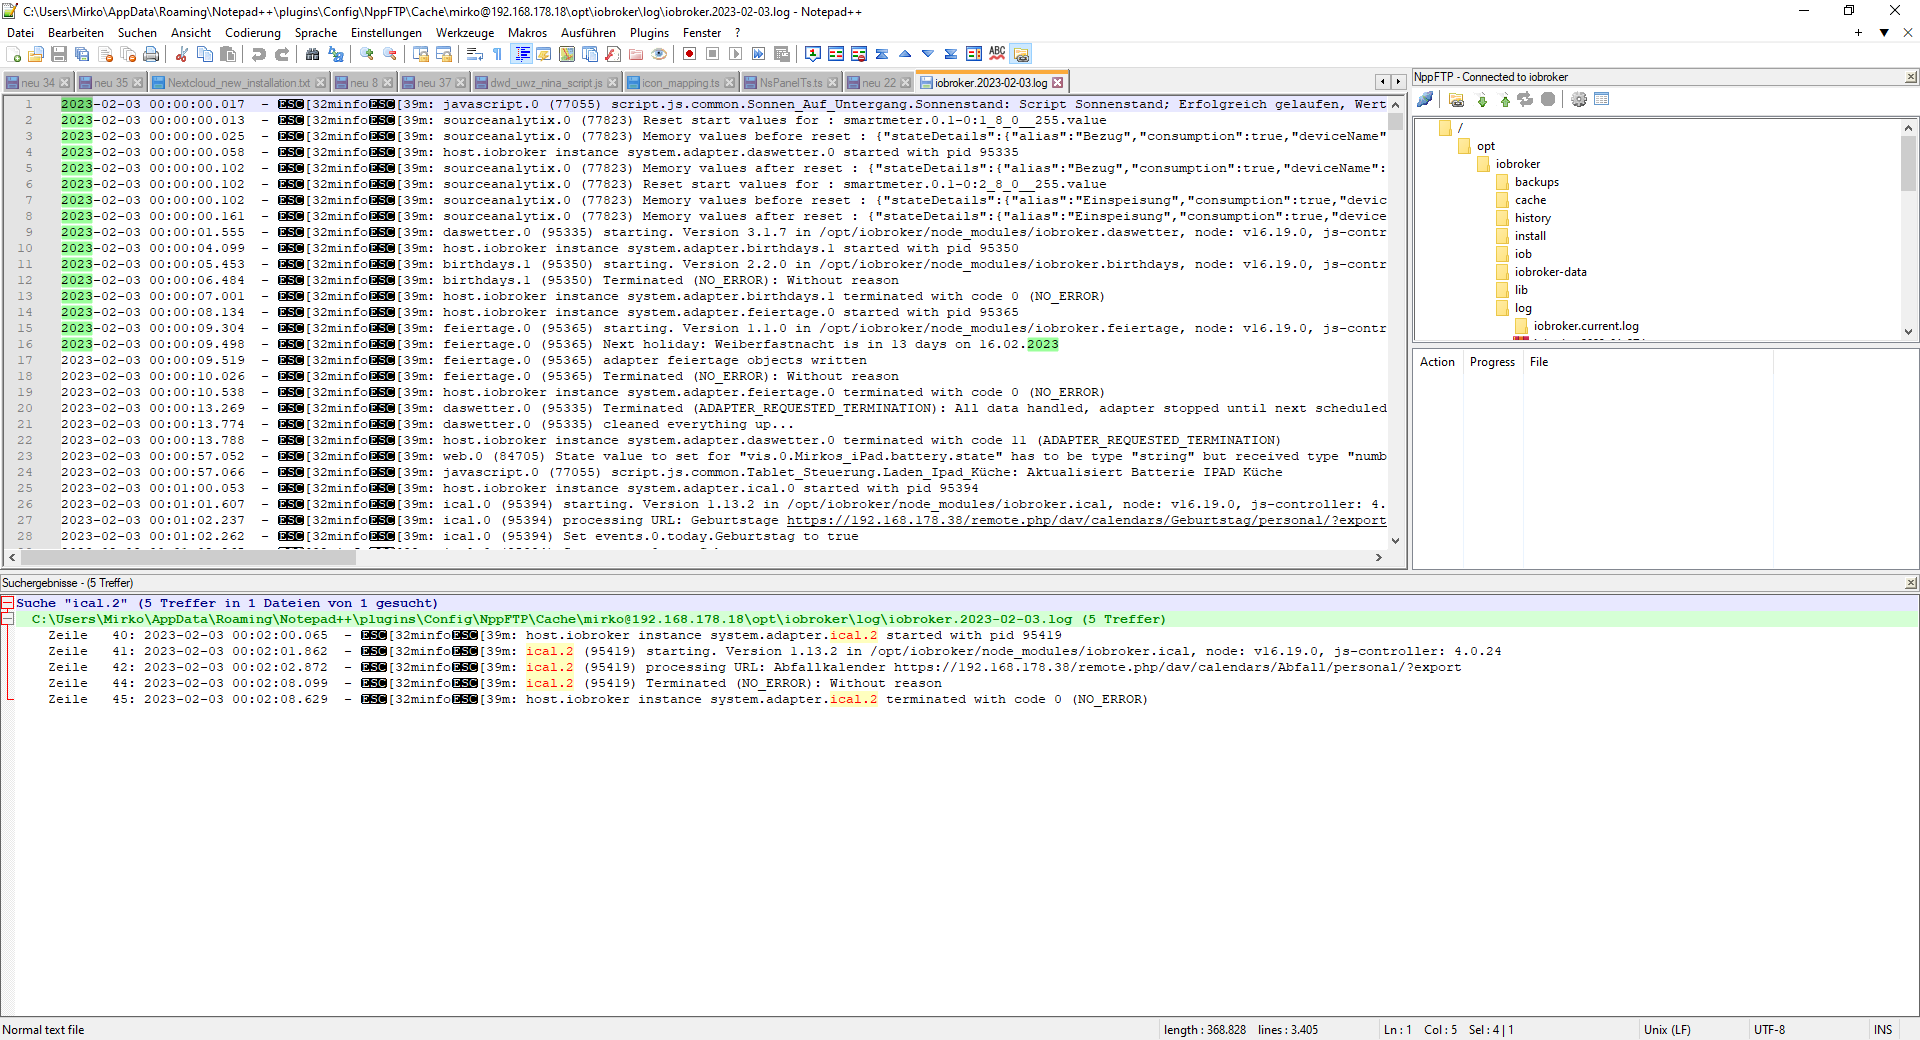The height and width of the screenshot is (1040, 1920).
Task: Click the Progress column header in NppFTP queue
Action: 1492,362
